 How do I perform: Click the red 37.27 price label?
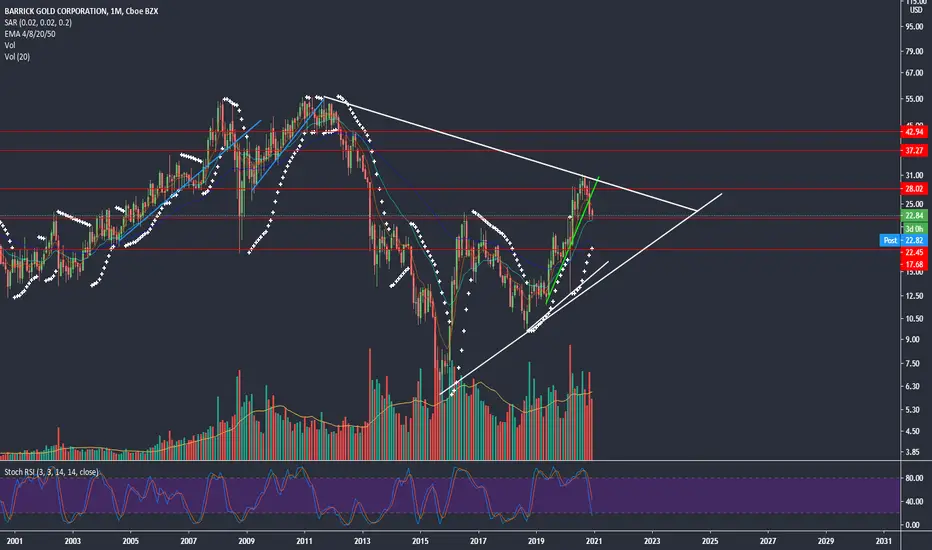[914, 150]
